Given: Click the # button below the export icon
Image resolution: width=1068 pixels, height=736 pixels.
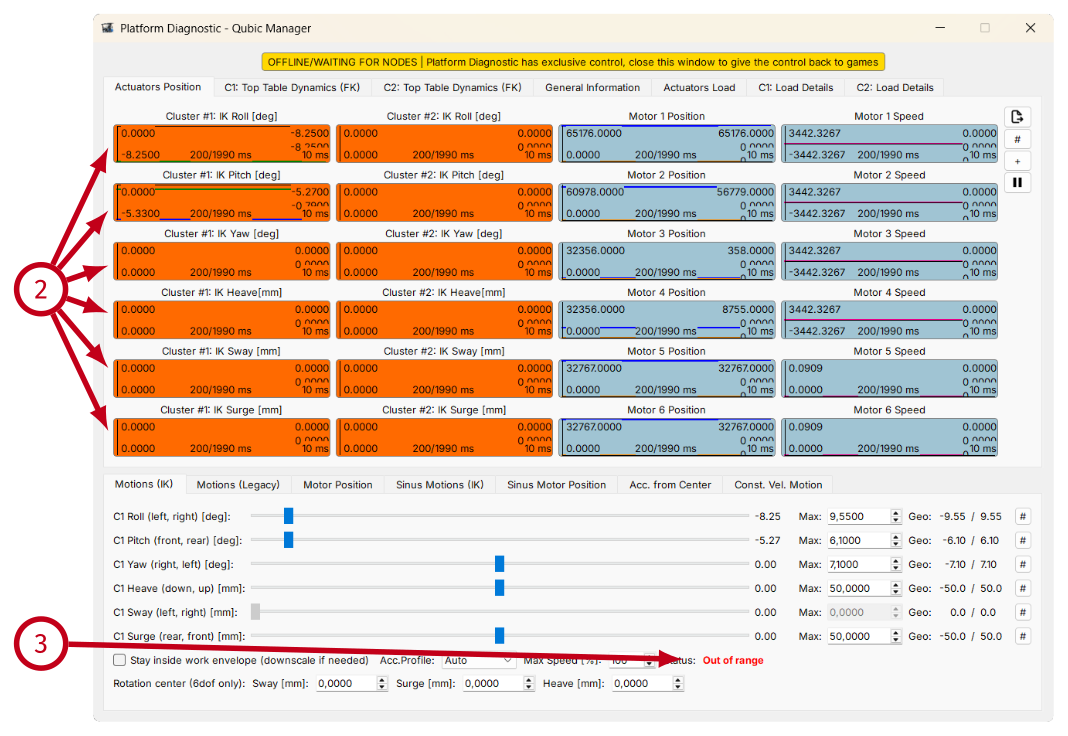Looking at the screenshot, I should click(1017, 140).
